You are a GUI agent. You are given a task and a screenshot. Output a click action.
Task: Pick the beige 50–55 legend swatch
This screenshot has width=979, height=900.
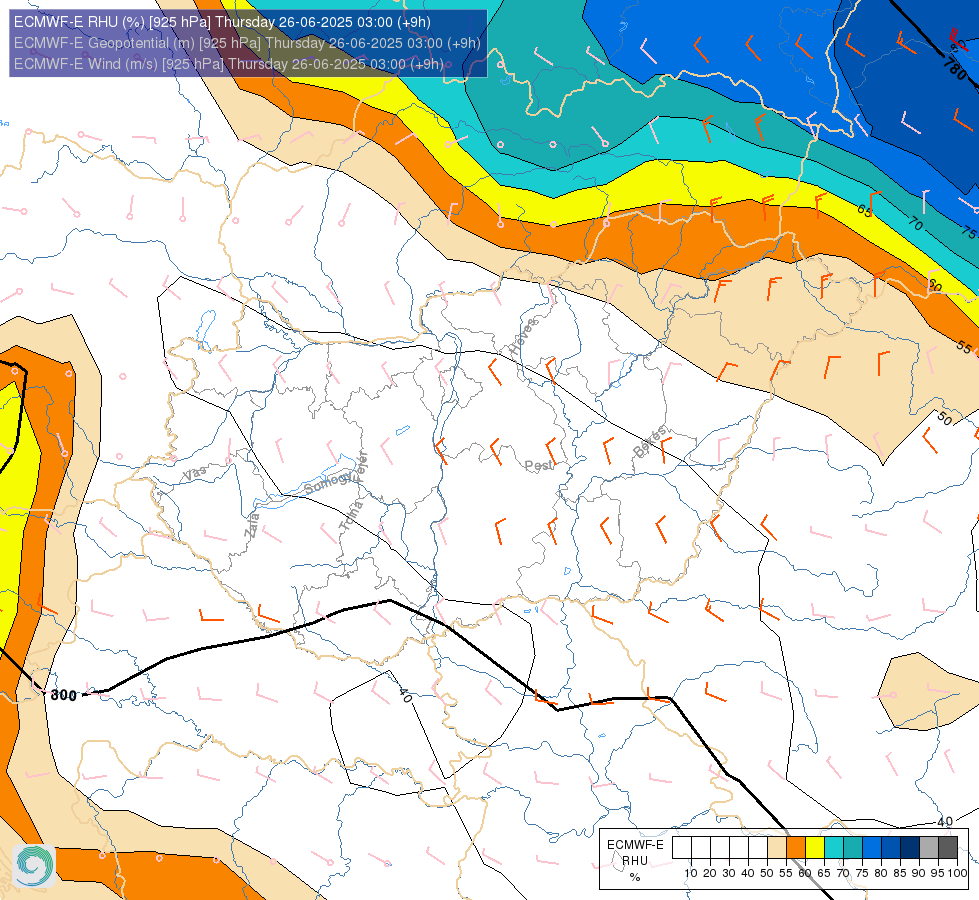(x=777, y=848)
